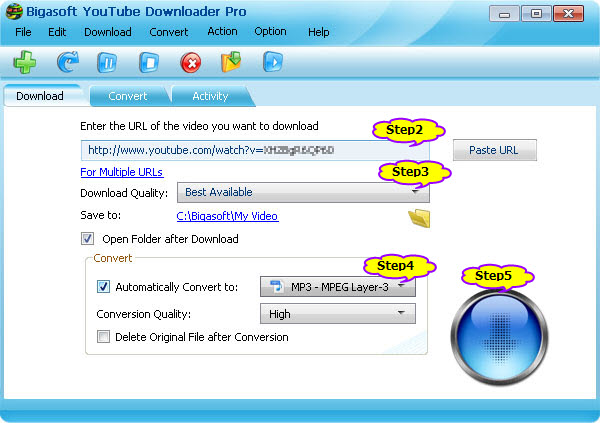Open the Download menu
Viewport: 600px width, 423px height.
108,32
